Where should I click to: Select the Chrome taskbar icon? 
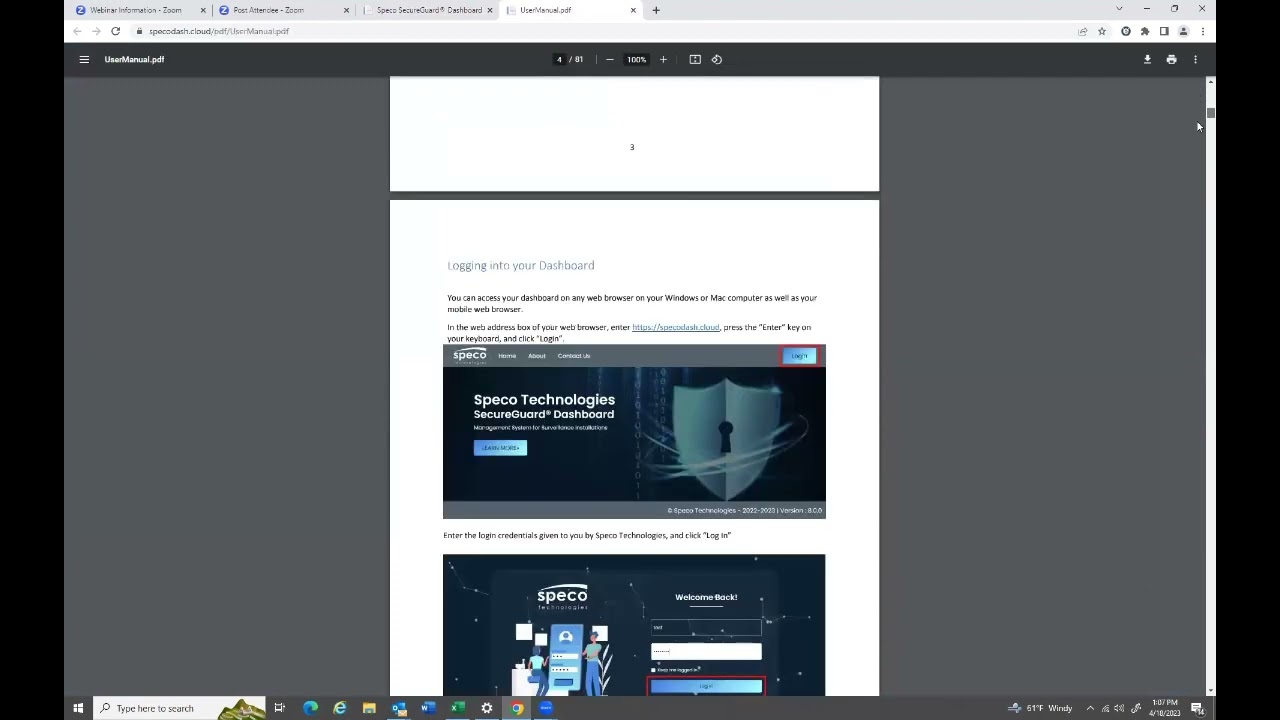517,708
